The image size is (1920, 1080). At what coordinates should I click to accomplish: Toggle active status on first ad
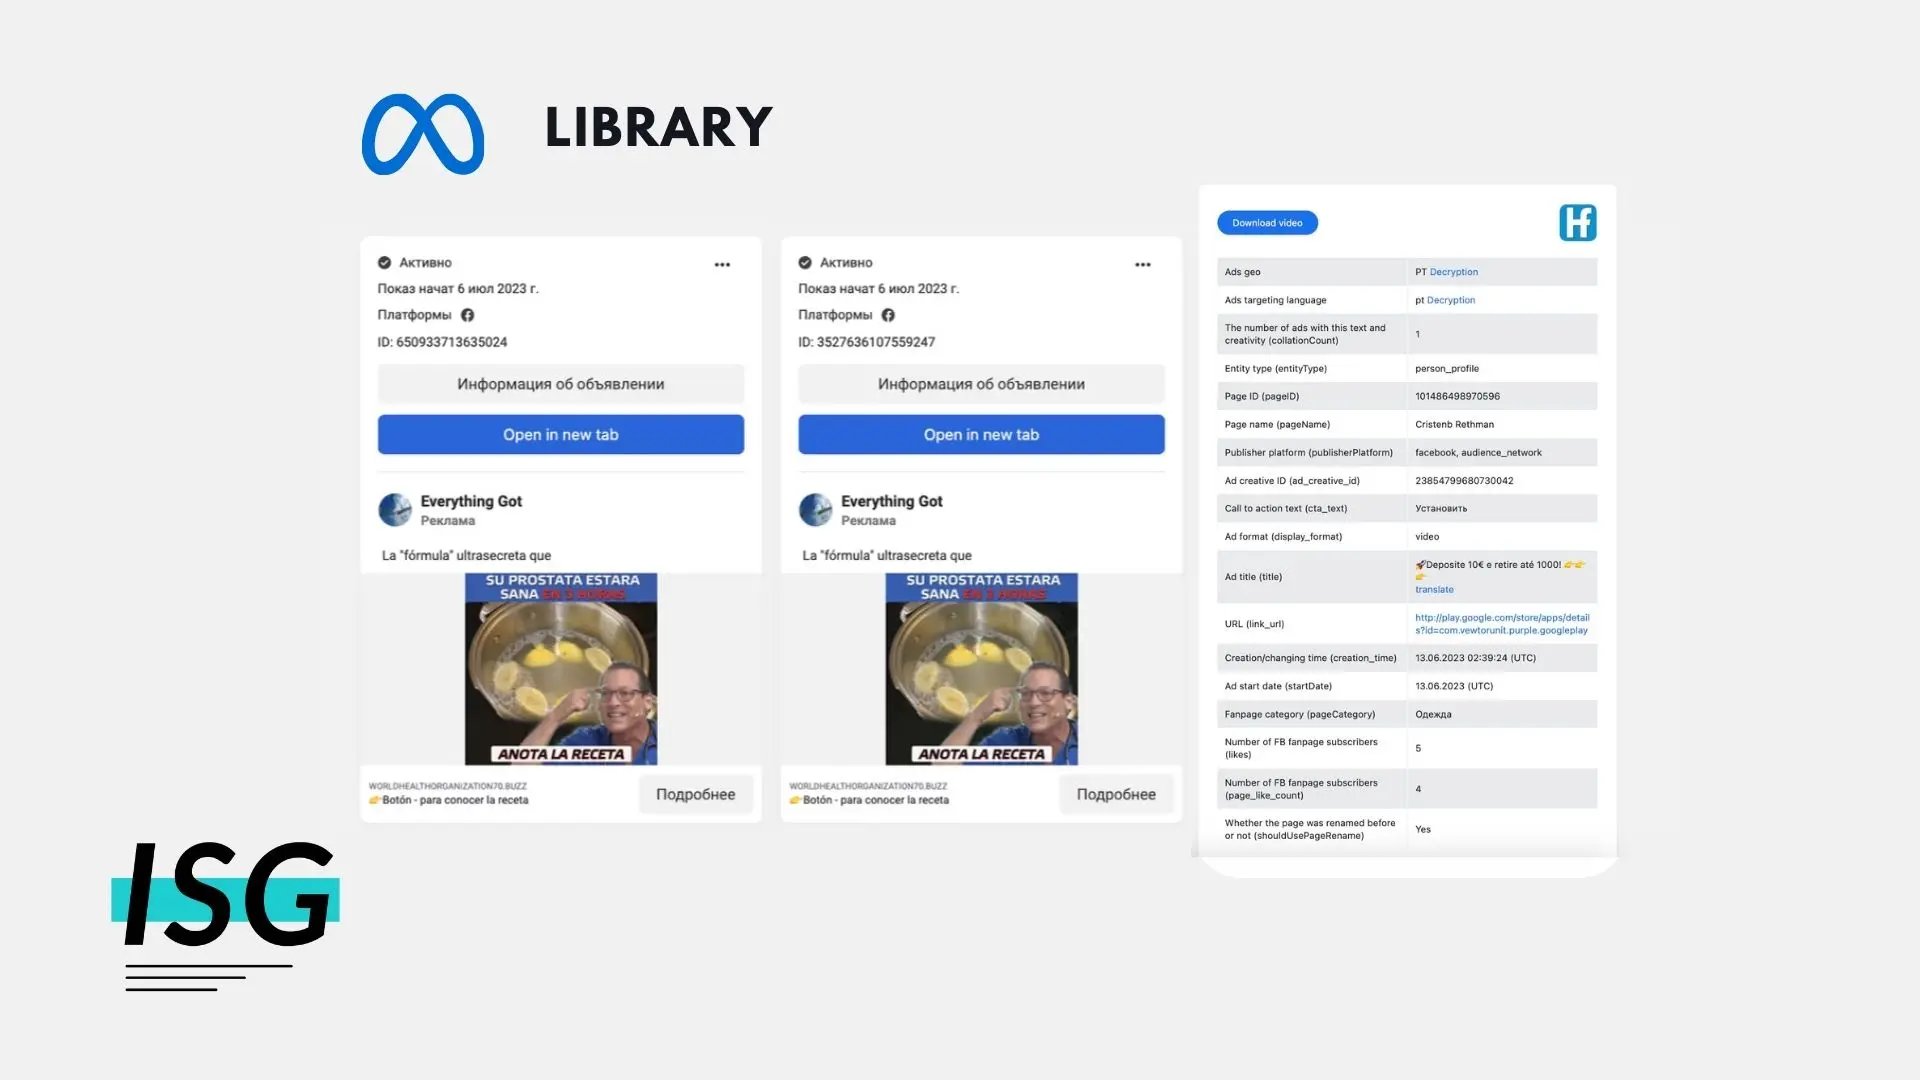coord(388,262)
